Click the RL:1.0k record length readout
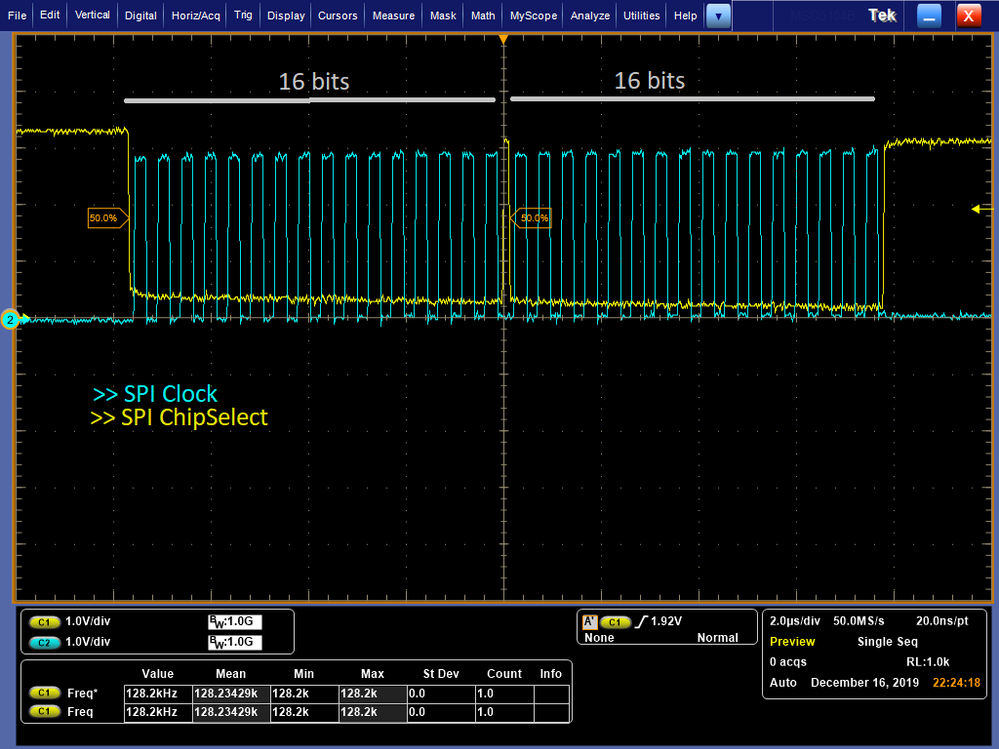Viewport: 999px width, 749px height. (x=928, y=662)
